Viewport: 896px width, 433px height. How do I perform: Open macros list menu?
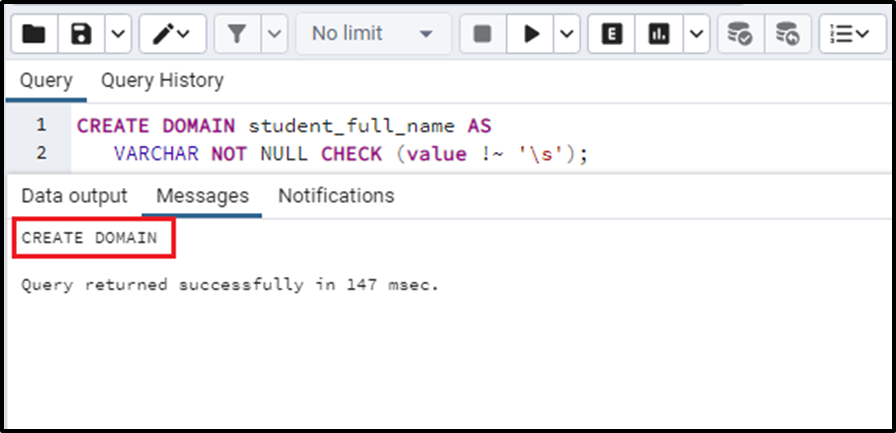[852, 34]
